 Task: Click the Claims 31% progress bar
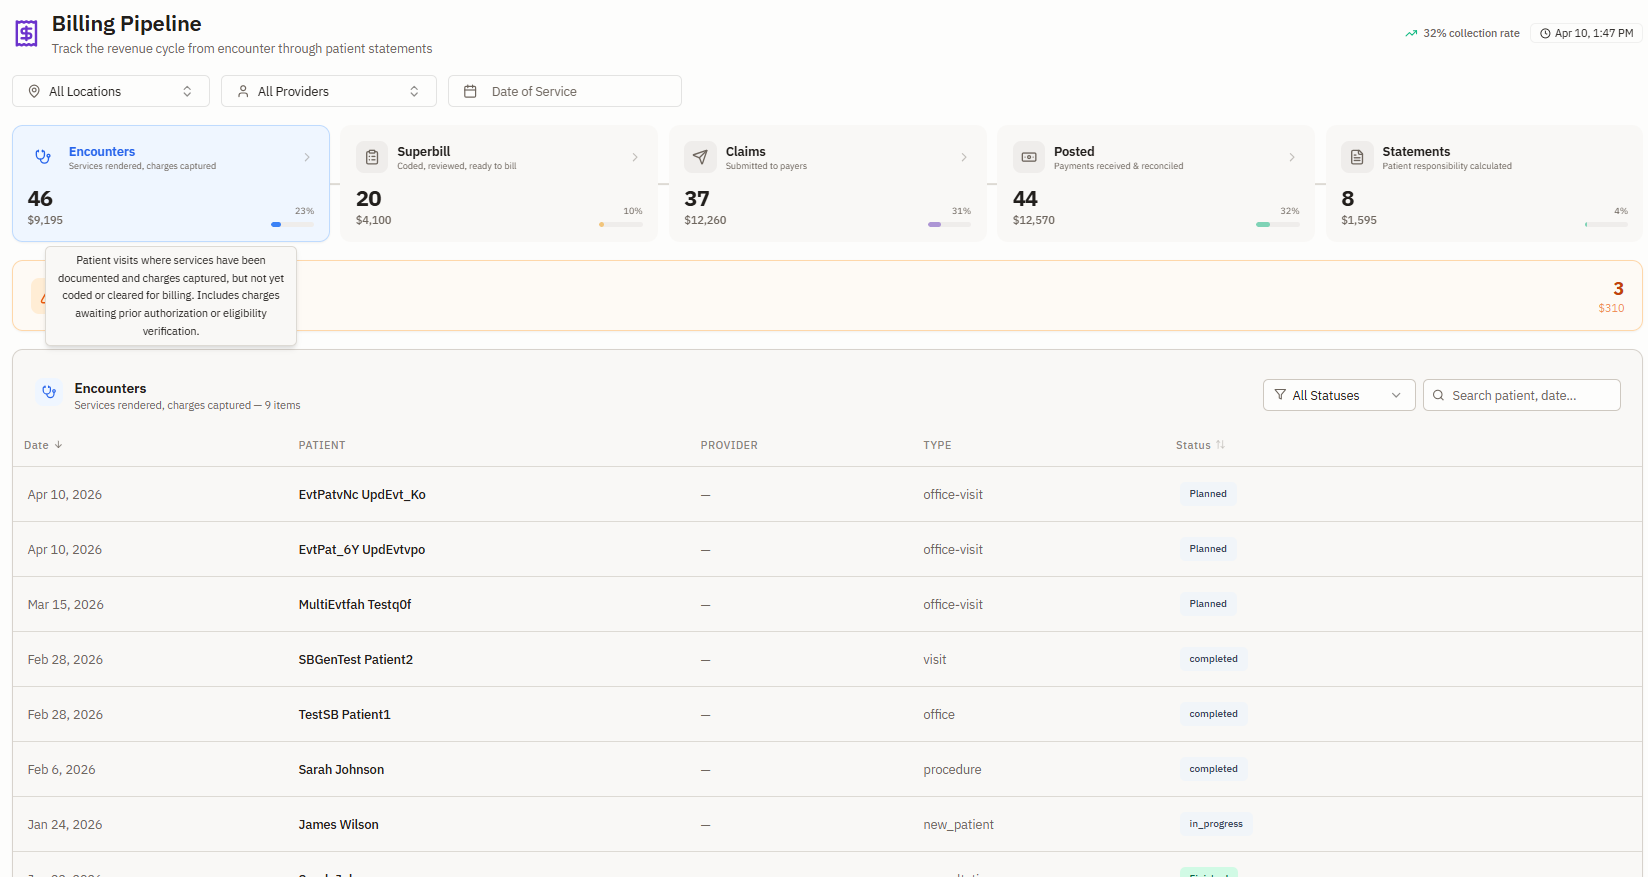tap(950, 224)
